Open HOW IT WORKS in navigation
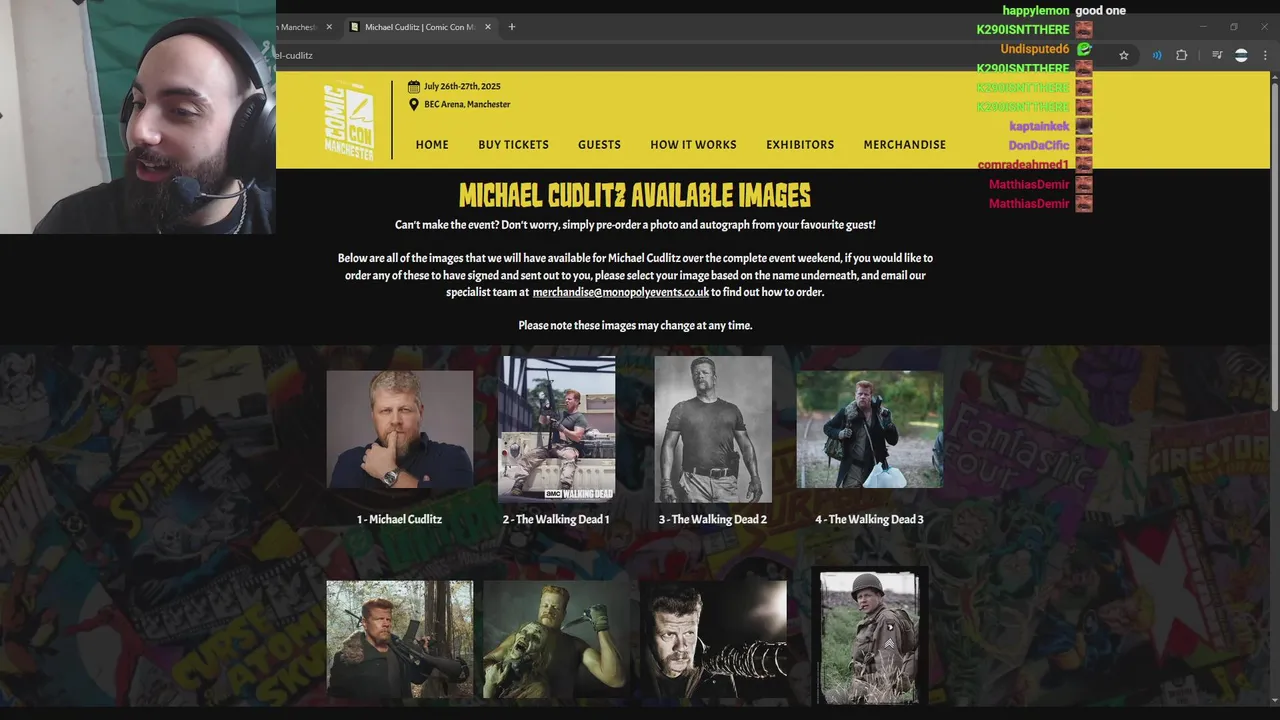1280x720 pixels. click(693, 145)
